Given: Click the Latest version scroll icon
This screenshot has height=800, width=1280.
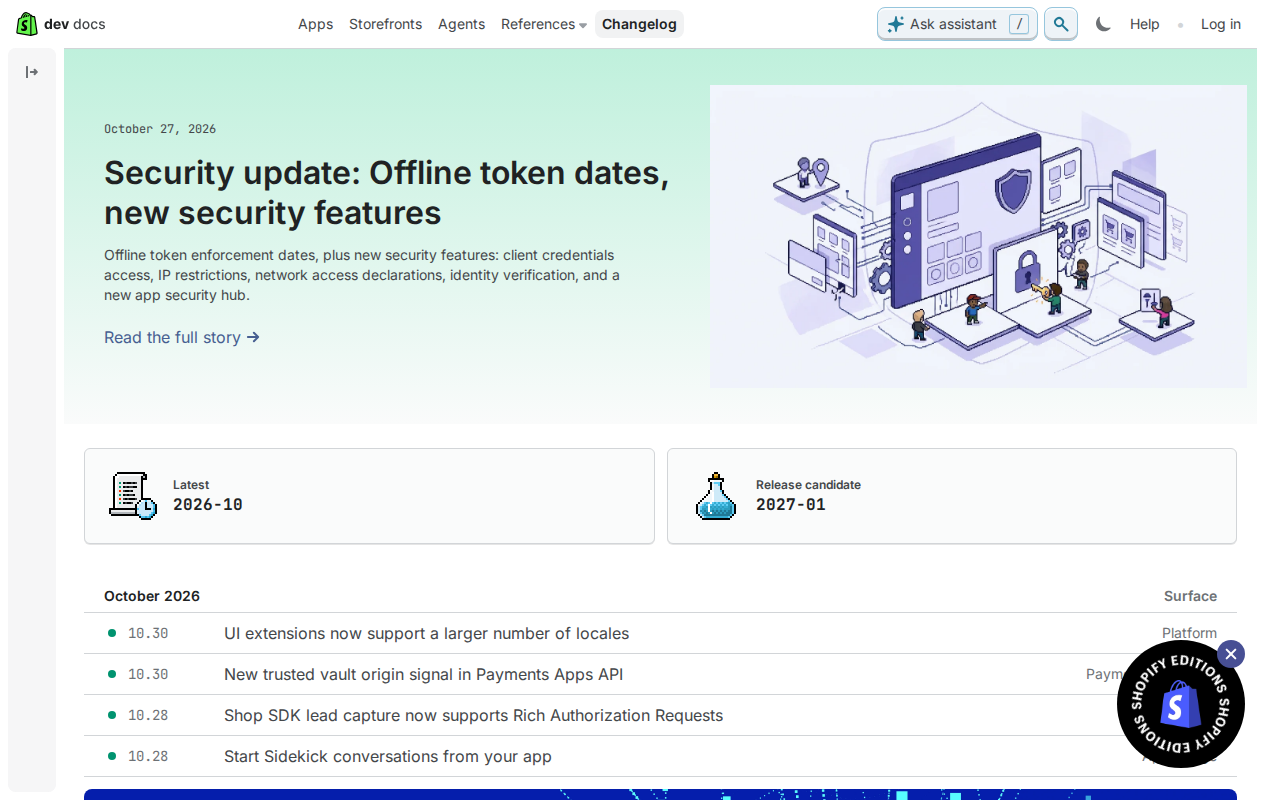Looking at the screenshot, I should tap(132, 496).
